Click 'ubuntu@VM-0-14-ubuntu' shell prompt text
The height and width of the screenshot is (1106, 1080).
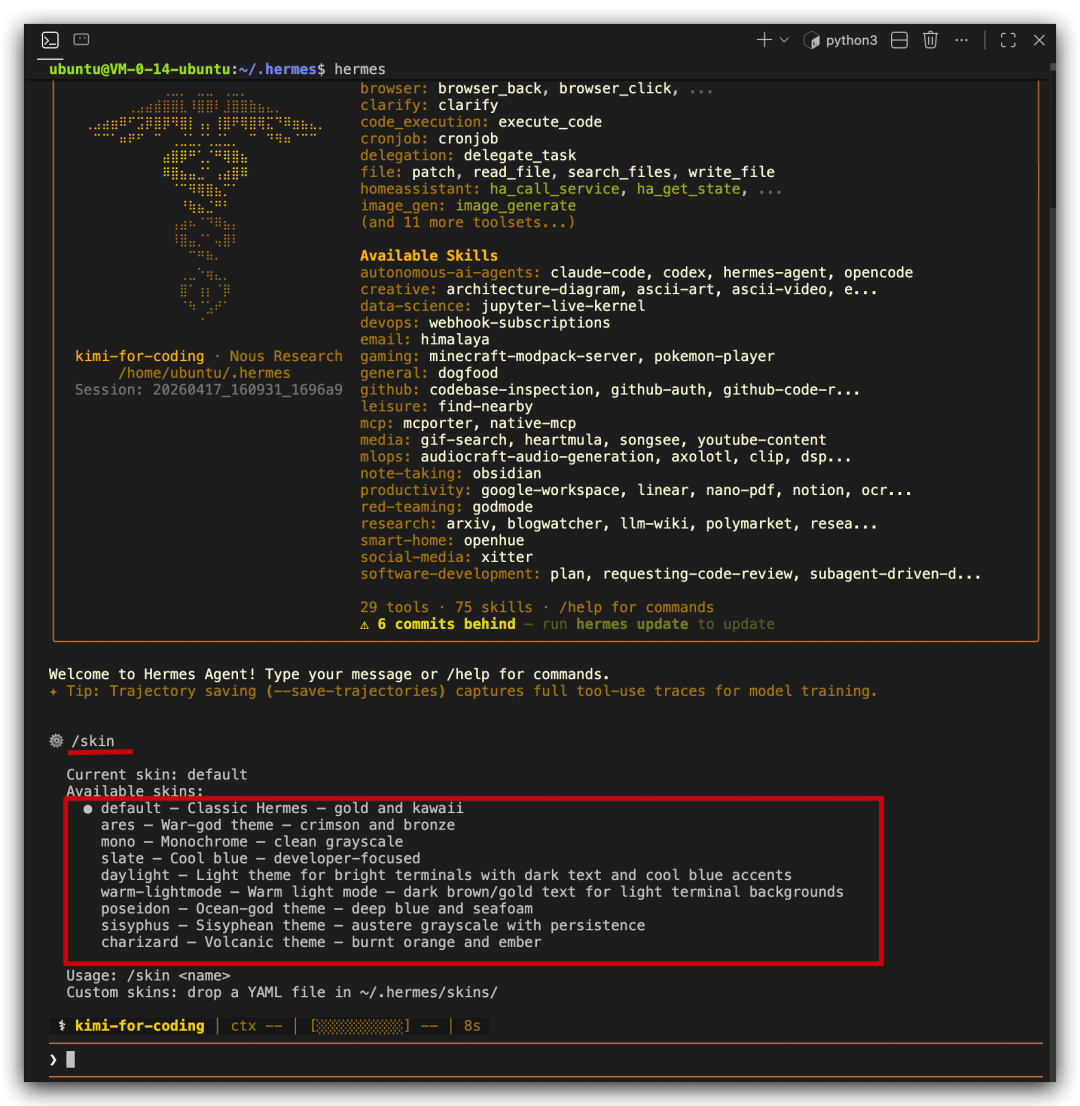point(140,69)
